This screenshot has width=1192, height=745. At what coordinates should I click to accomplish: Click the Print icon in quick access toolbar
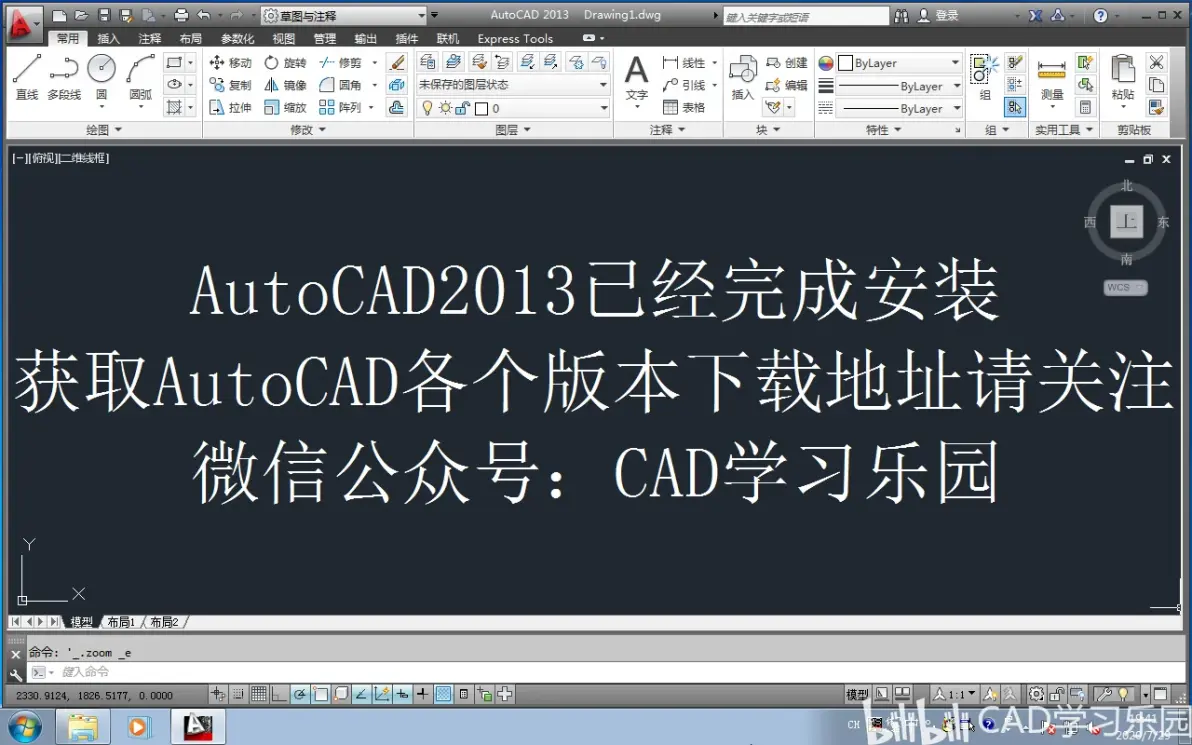click(181, 15)
